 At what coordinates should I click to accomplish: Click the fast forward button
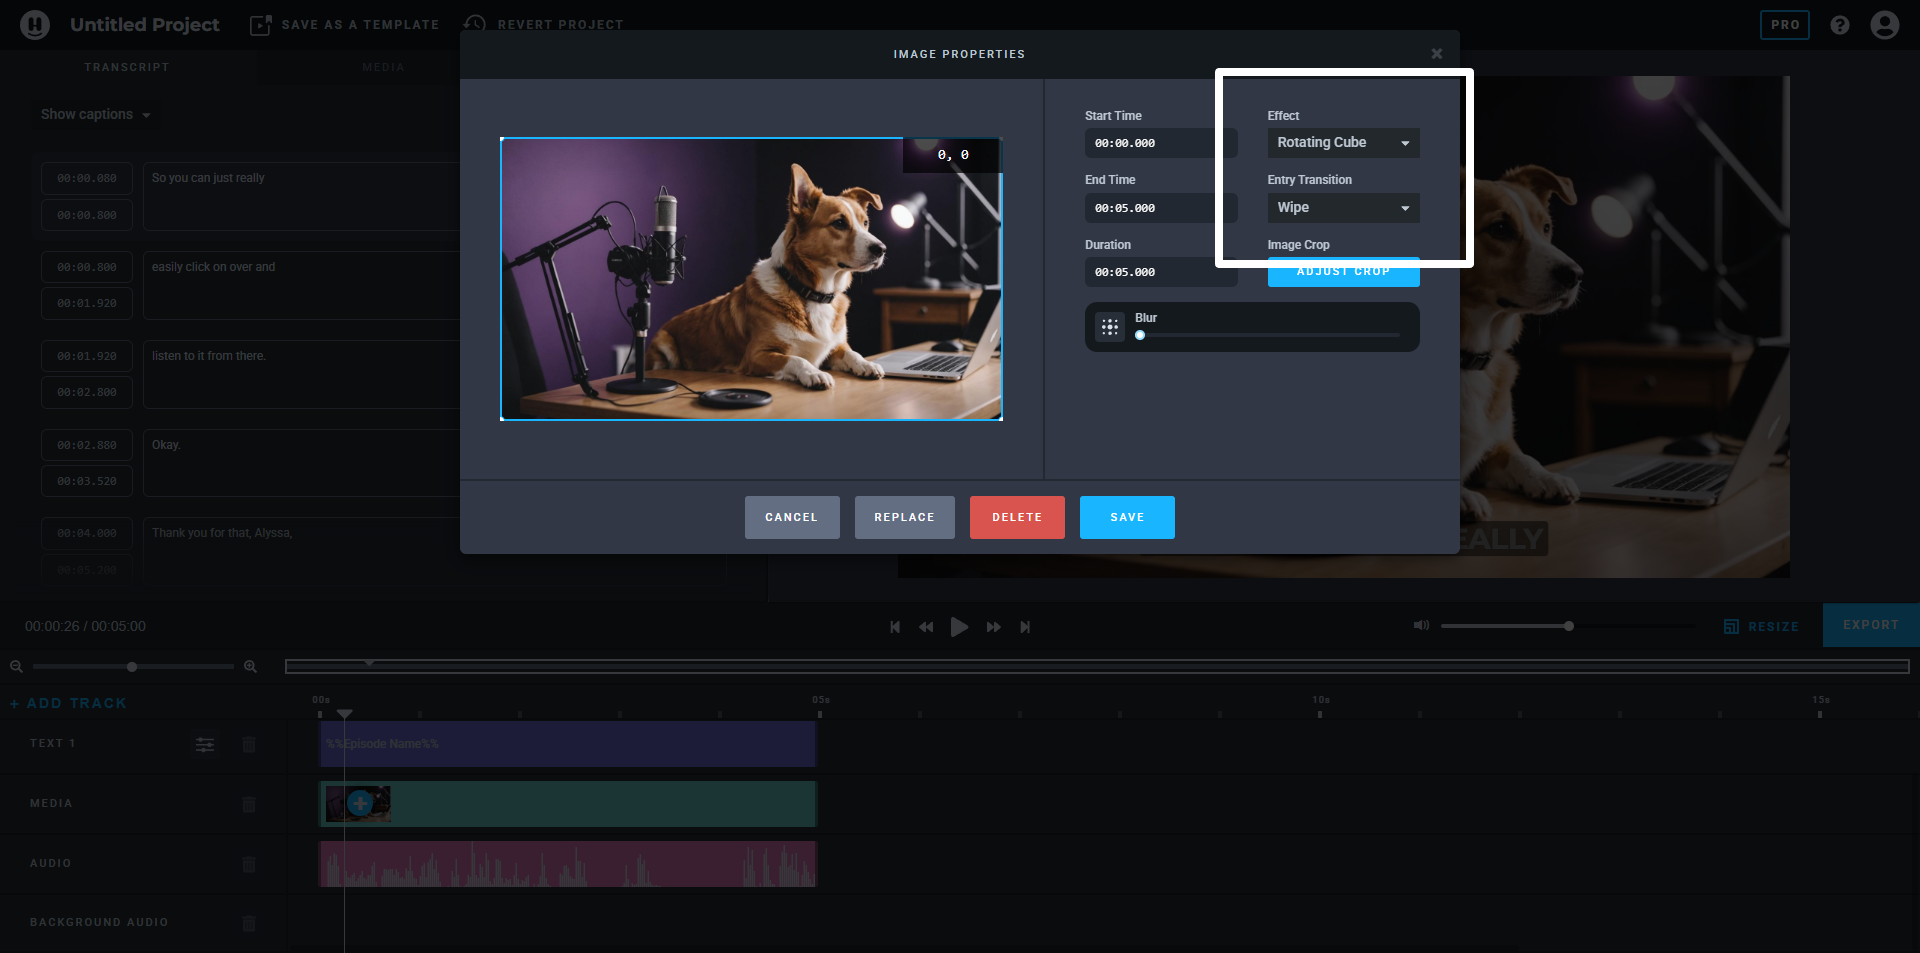tap(993, 627)
